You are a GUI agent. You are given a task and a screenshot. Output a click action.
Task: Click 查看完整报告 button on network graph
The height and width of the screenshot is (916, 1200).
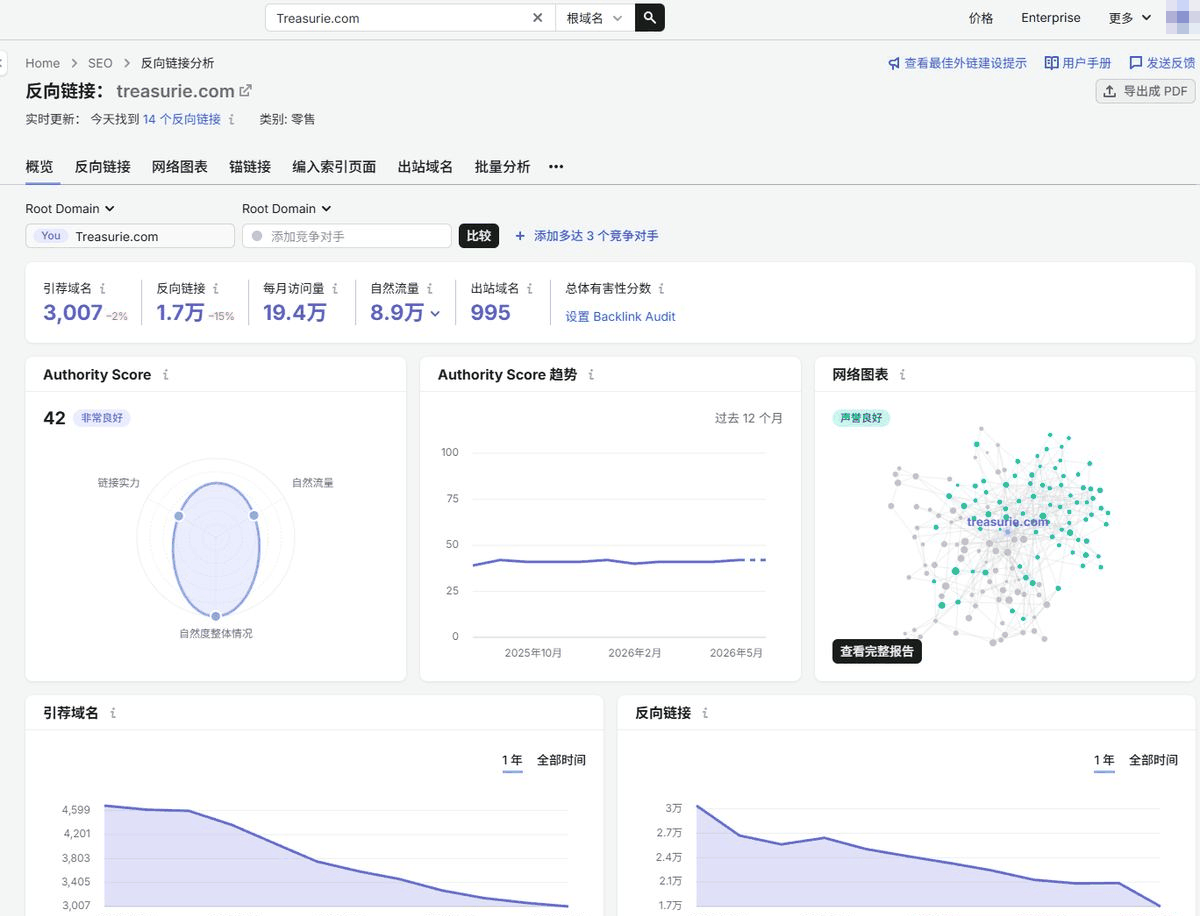[x=877, y=651]
